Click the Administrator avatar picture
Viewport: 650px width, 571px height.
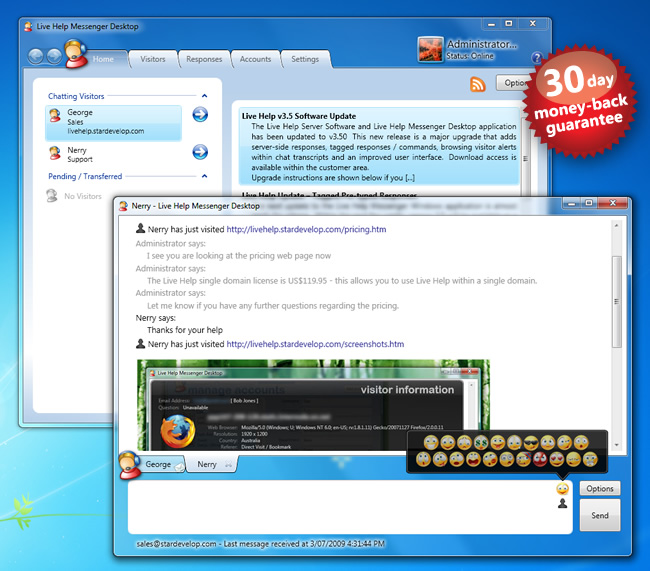point(430,49)
